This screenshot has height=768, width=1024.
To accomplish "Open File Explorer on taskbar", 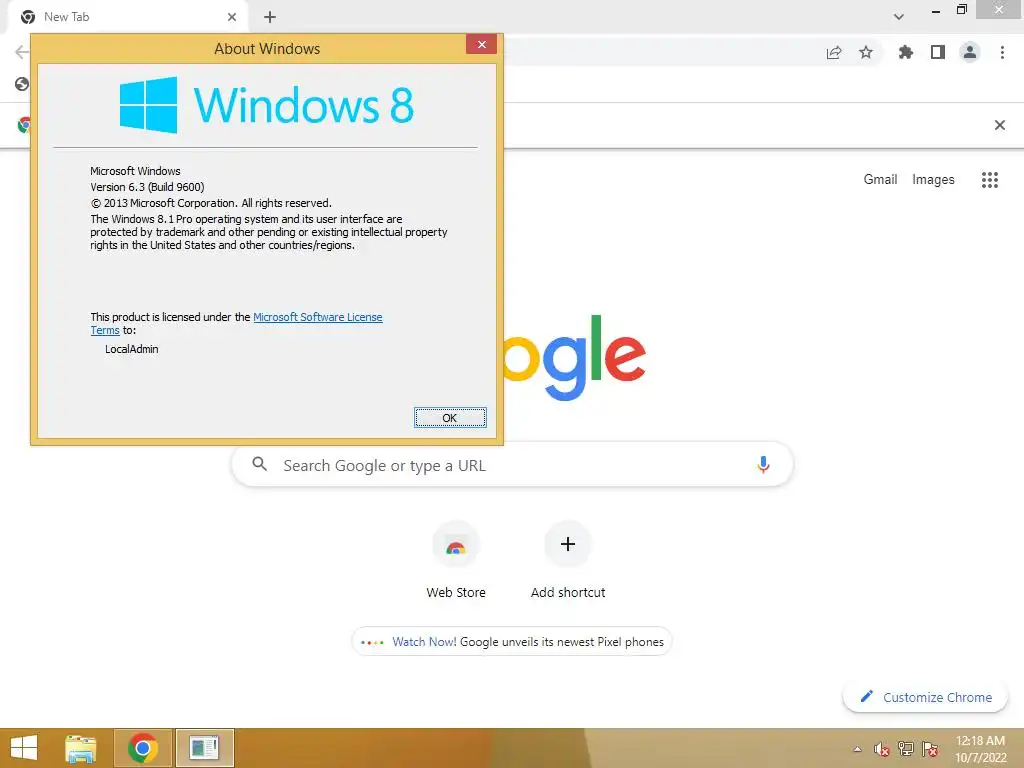I will [x=80, y=748].
